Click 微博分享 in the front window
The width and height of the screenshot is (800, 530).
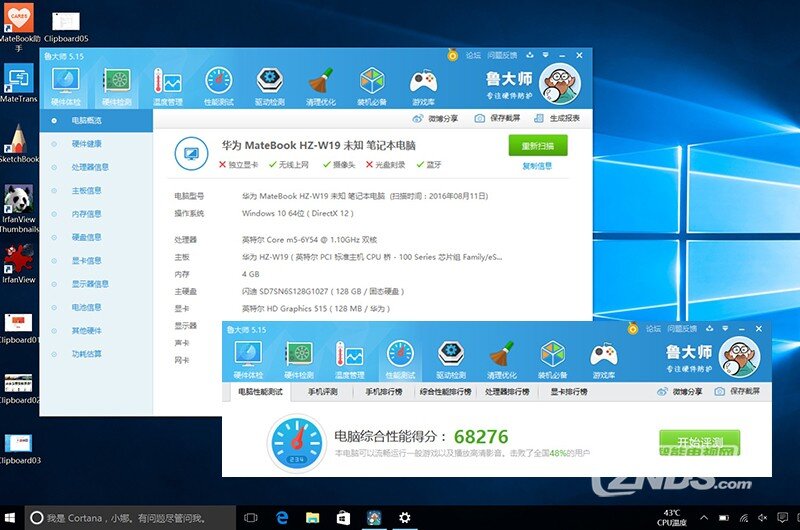[680, 392]
